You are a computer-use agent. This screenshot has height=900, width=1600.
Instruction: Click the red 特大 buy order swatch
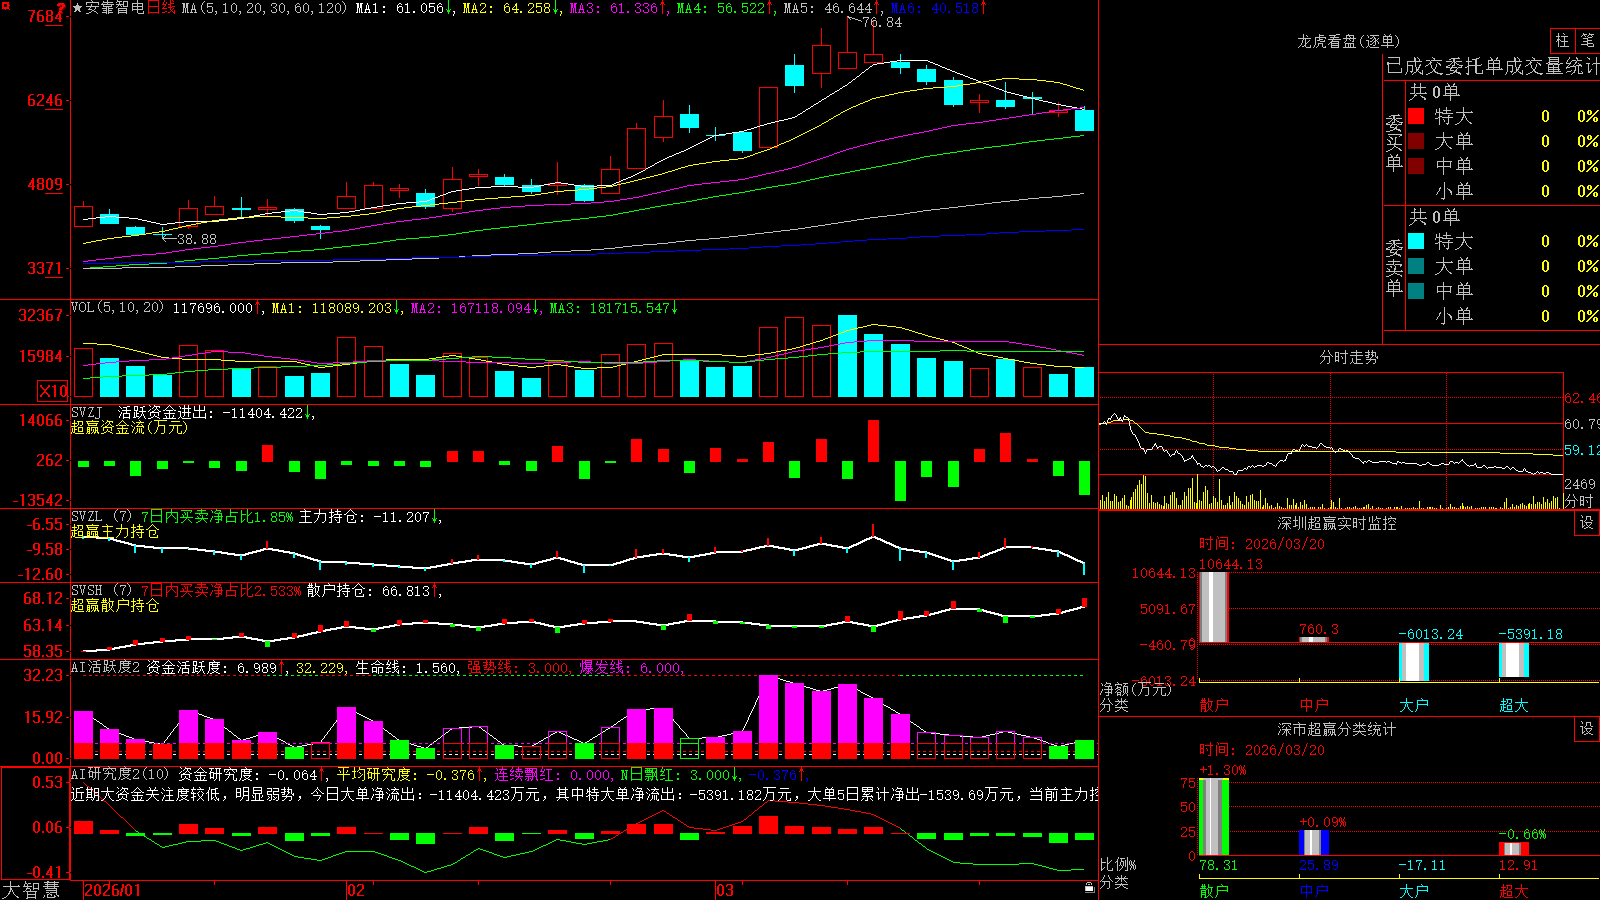(x=1416, y=116)
